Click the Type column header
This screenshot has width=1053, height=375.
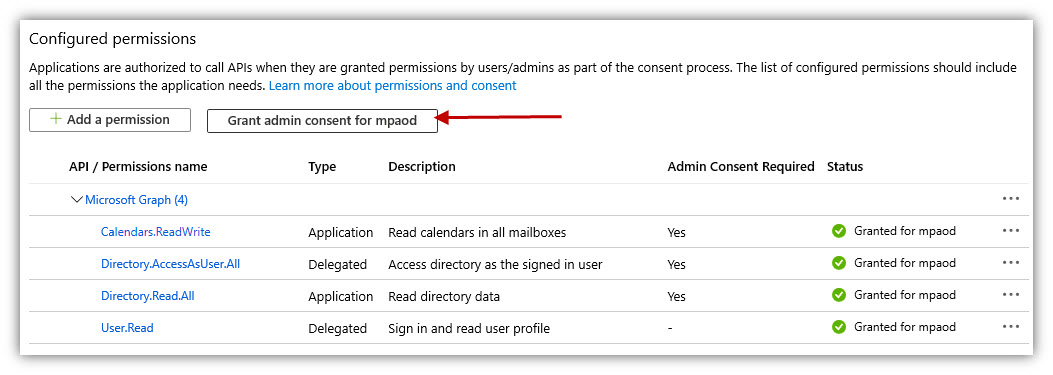322,167
